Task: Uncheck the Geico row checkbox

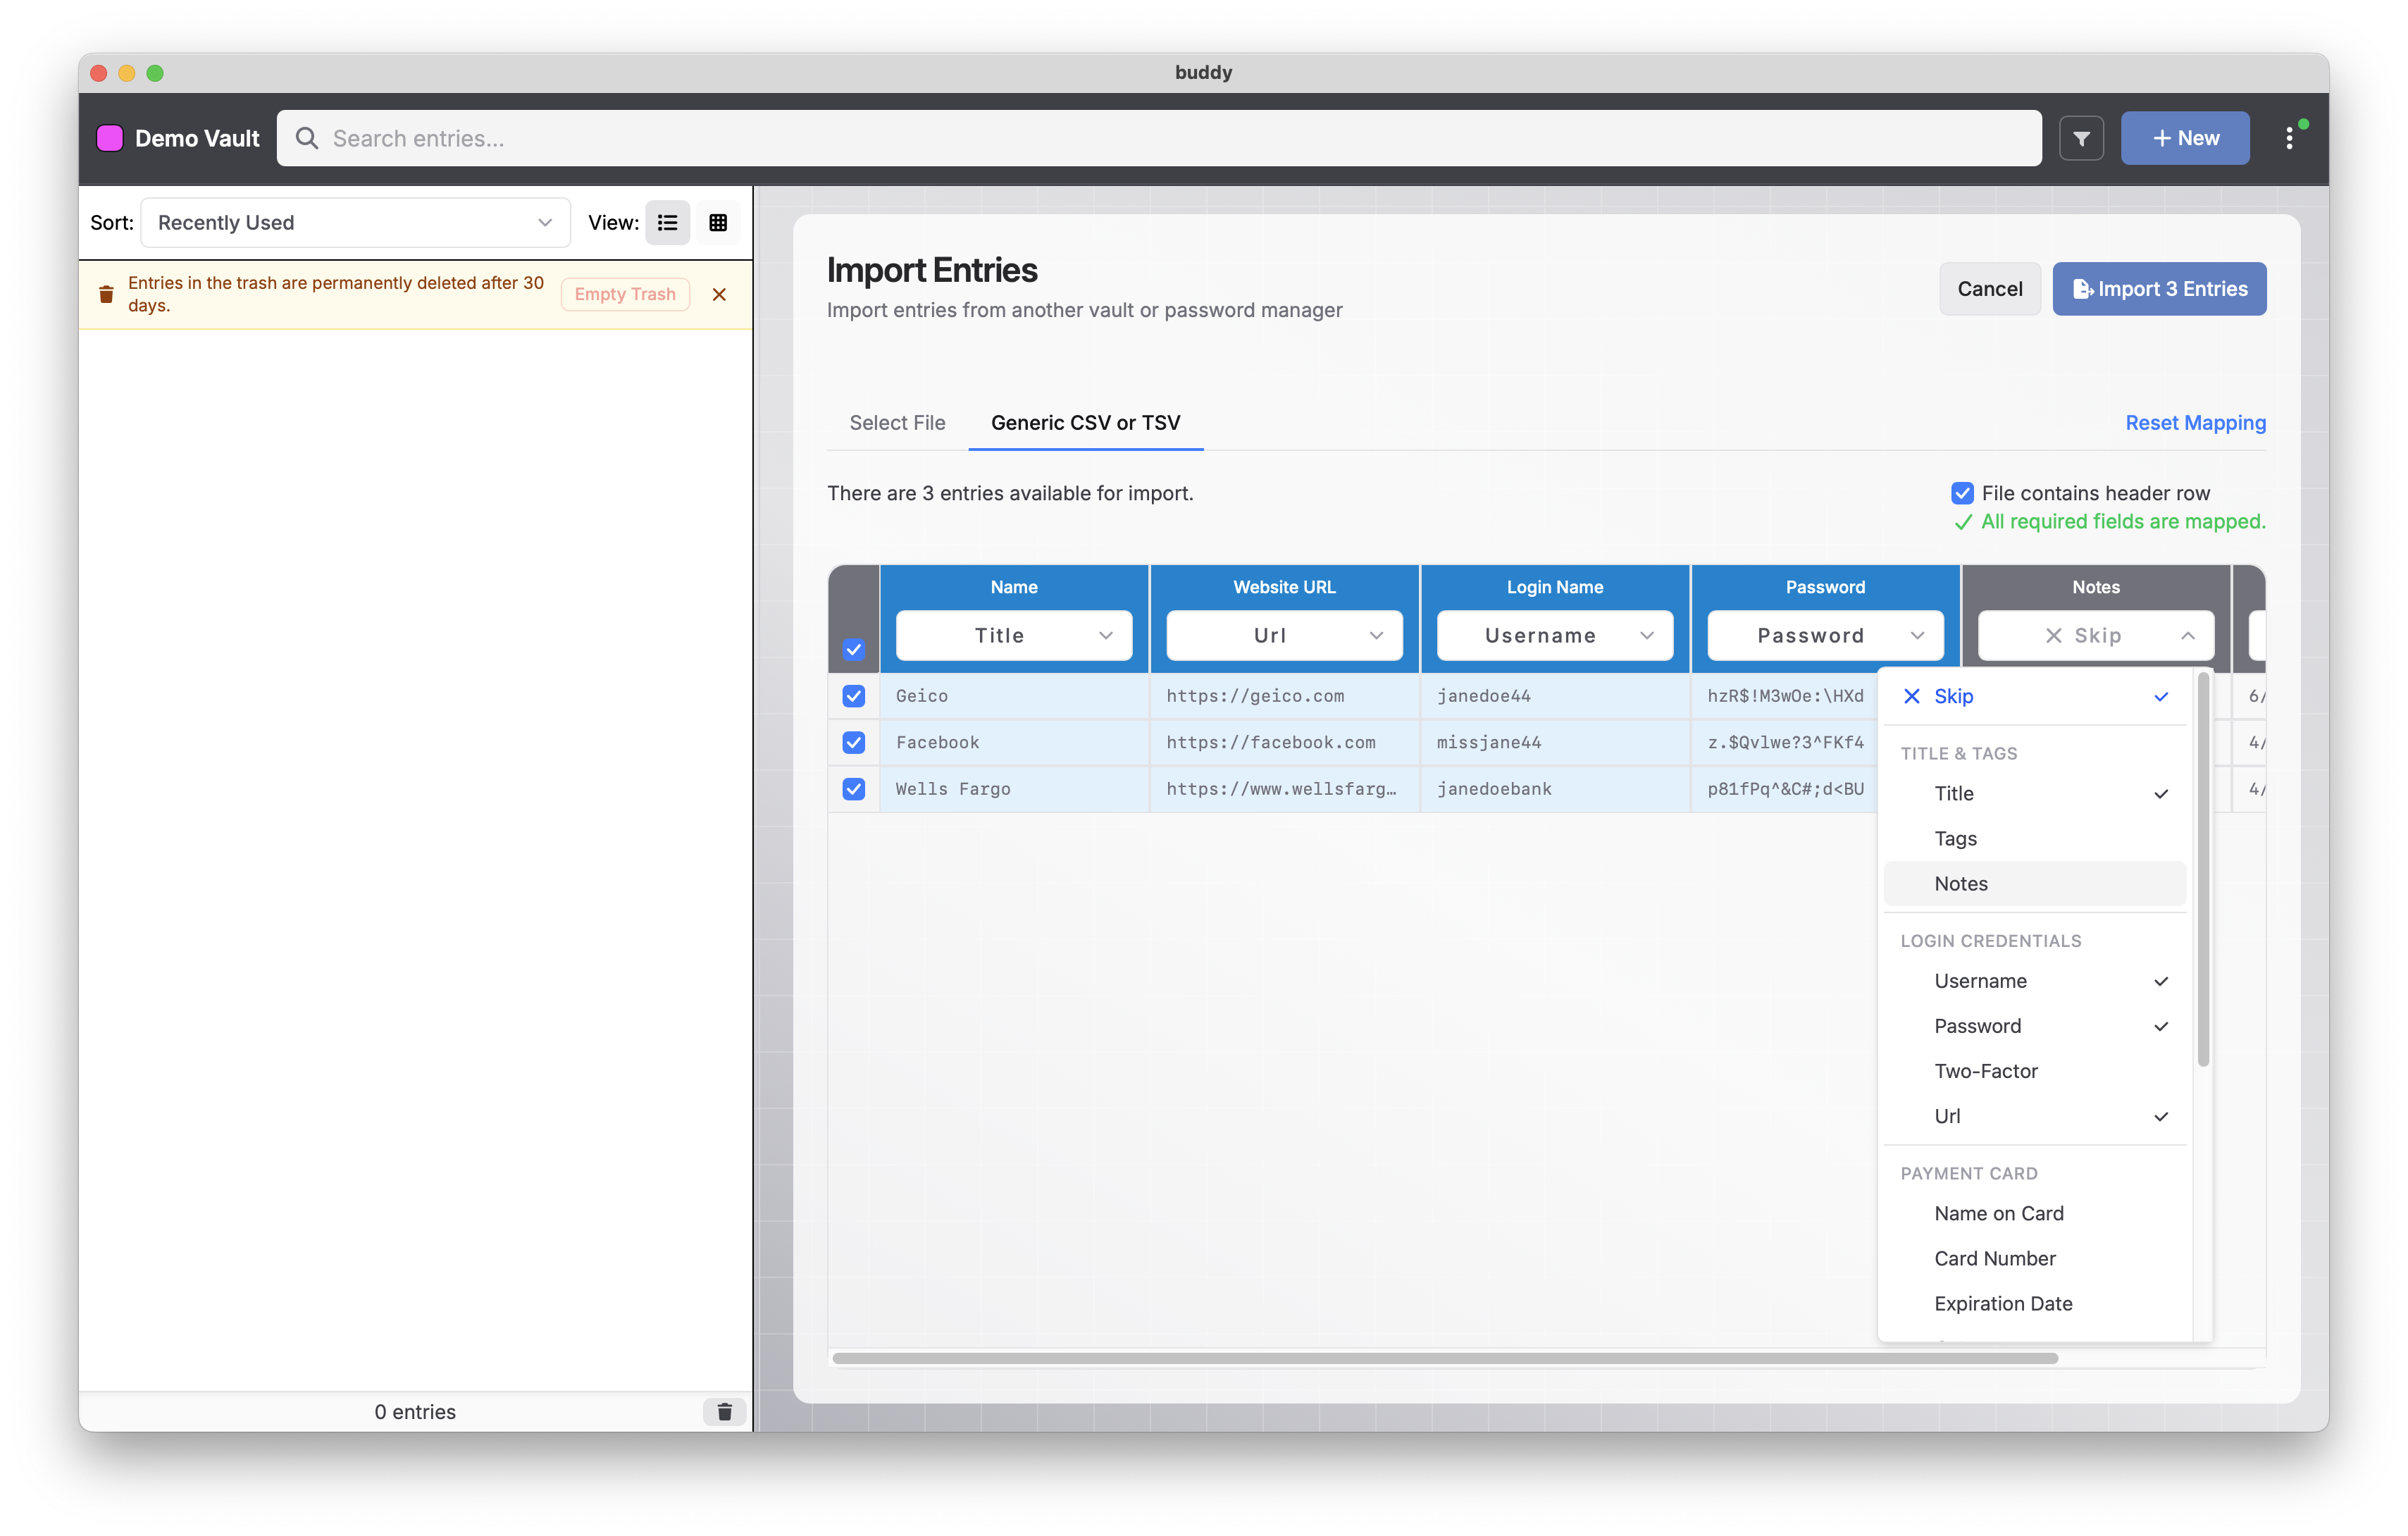Action: pos(853,696)
